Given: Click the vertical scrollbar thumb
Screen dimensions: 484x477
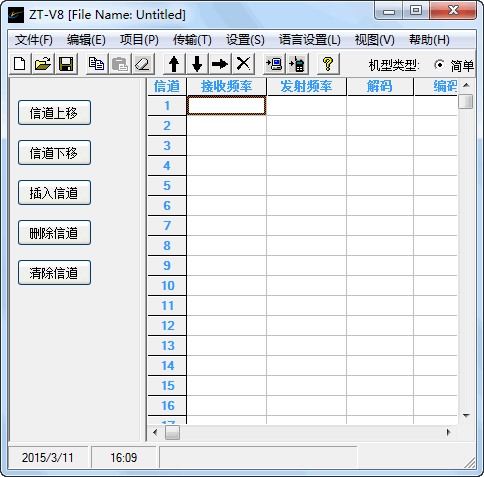Looking at the screenshot, I should pyautogui.click(x=466, y=101).
